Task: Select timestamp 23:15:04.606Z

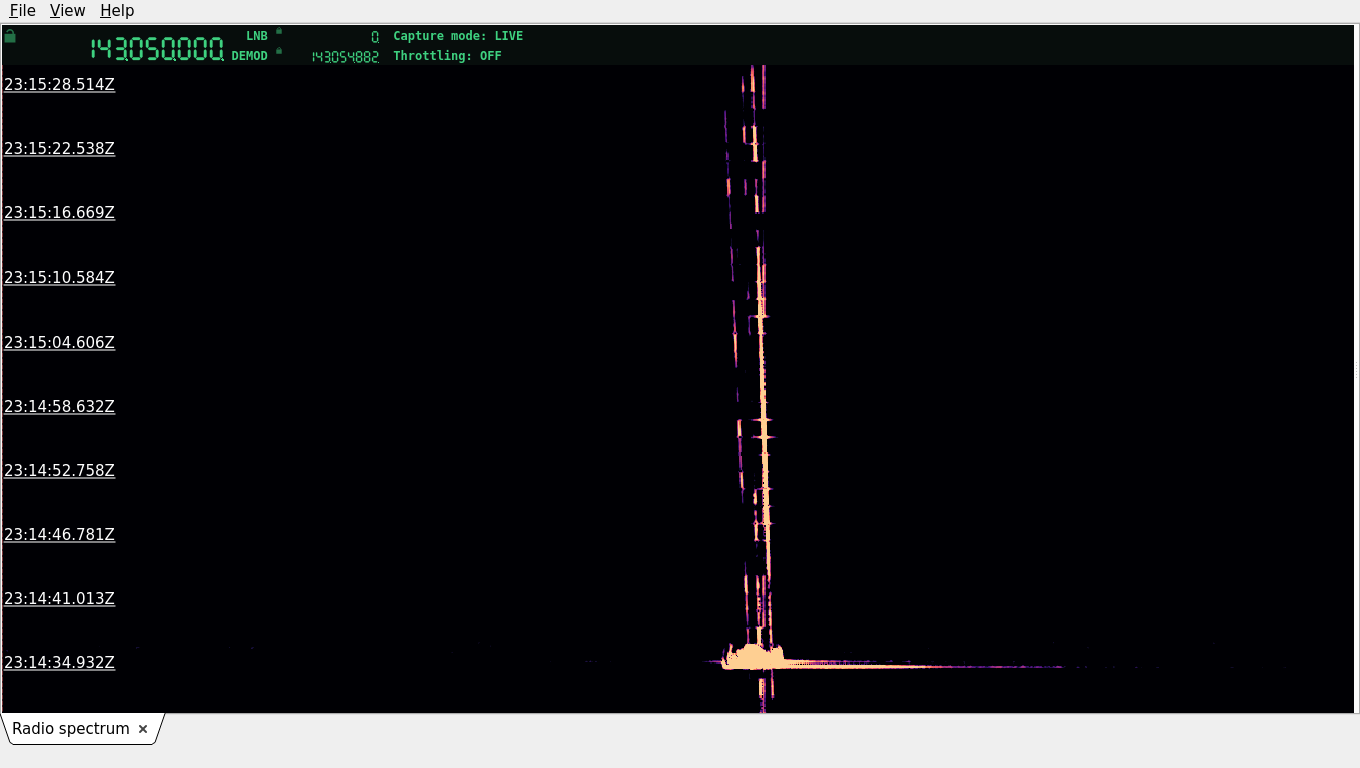Action: coord(59,343)
